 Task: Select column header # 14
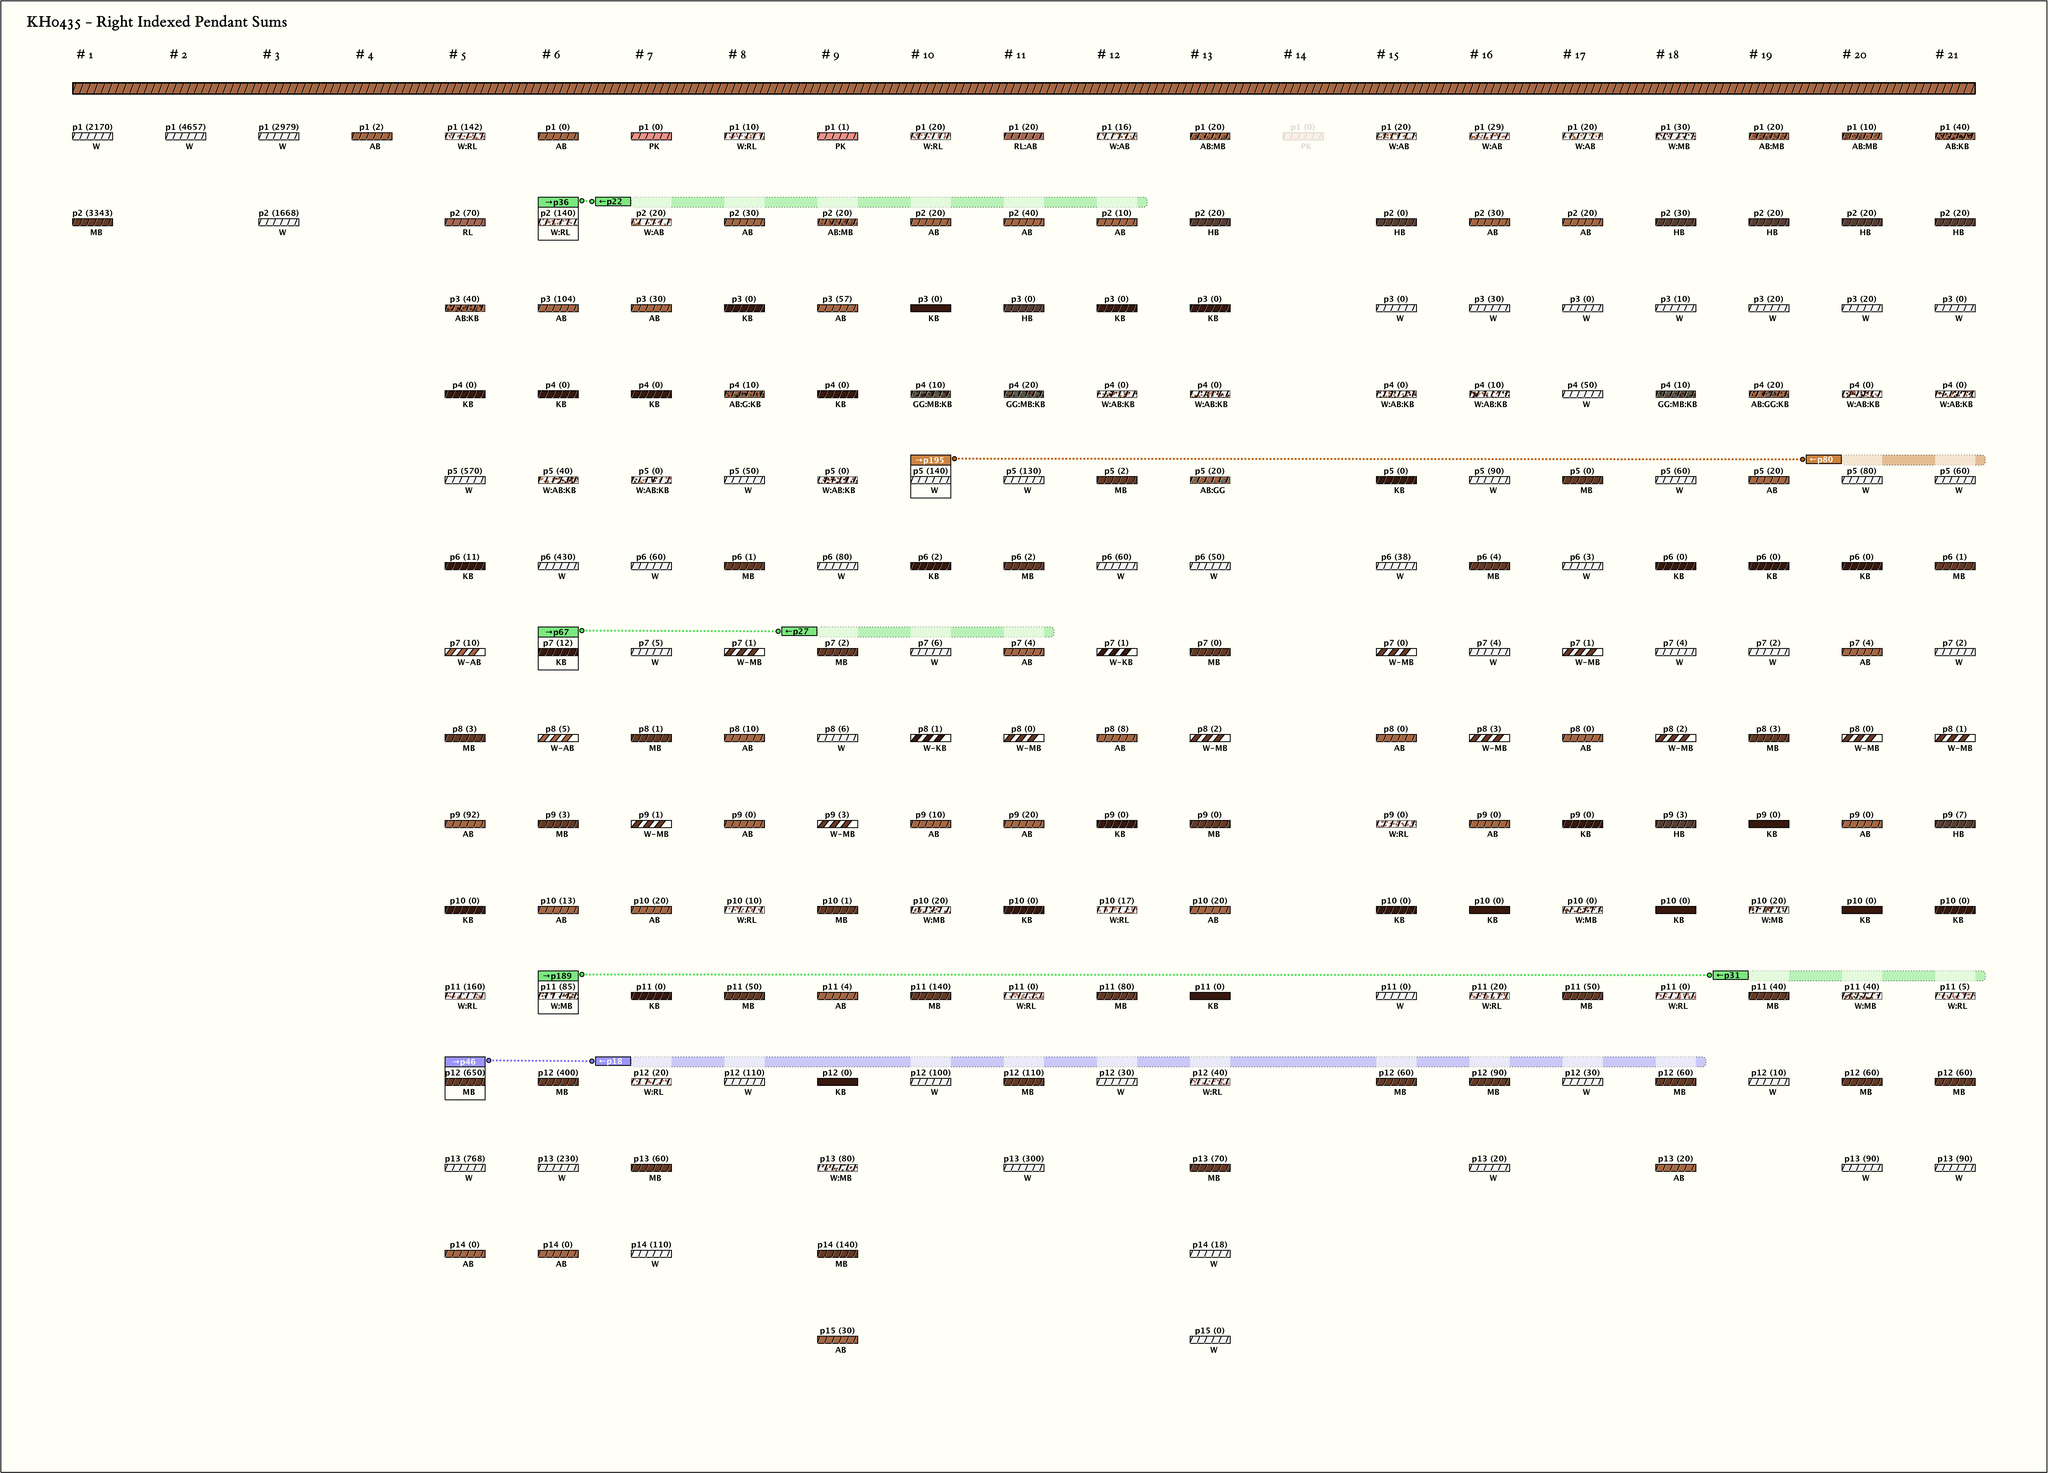coord(1294,55)
